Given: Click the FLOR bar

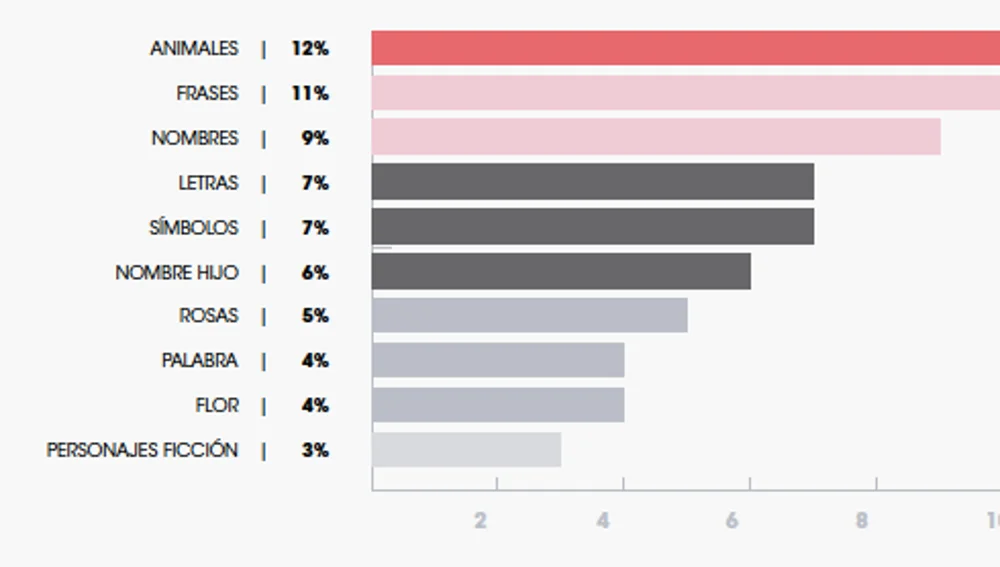Looking at the screenshot, I should click(498, 405).
